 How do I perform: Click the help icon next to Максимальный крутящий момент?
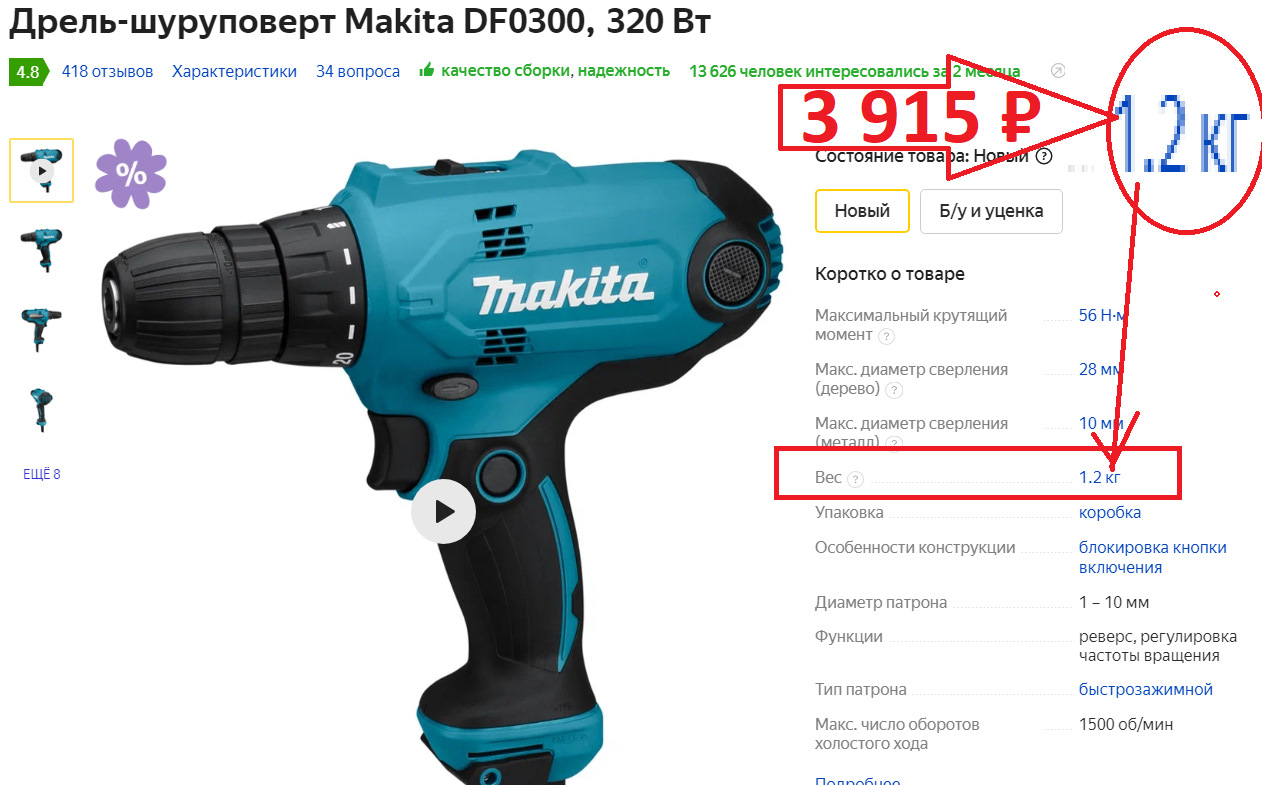(x=886, y=336)
